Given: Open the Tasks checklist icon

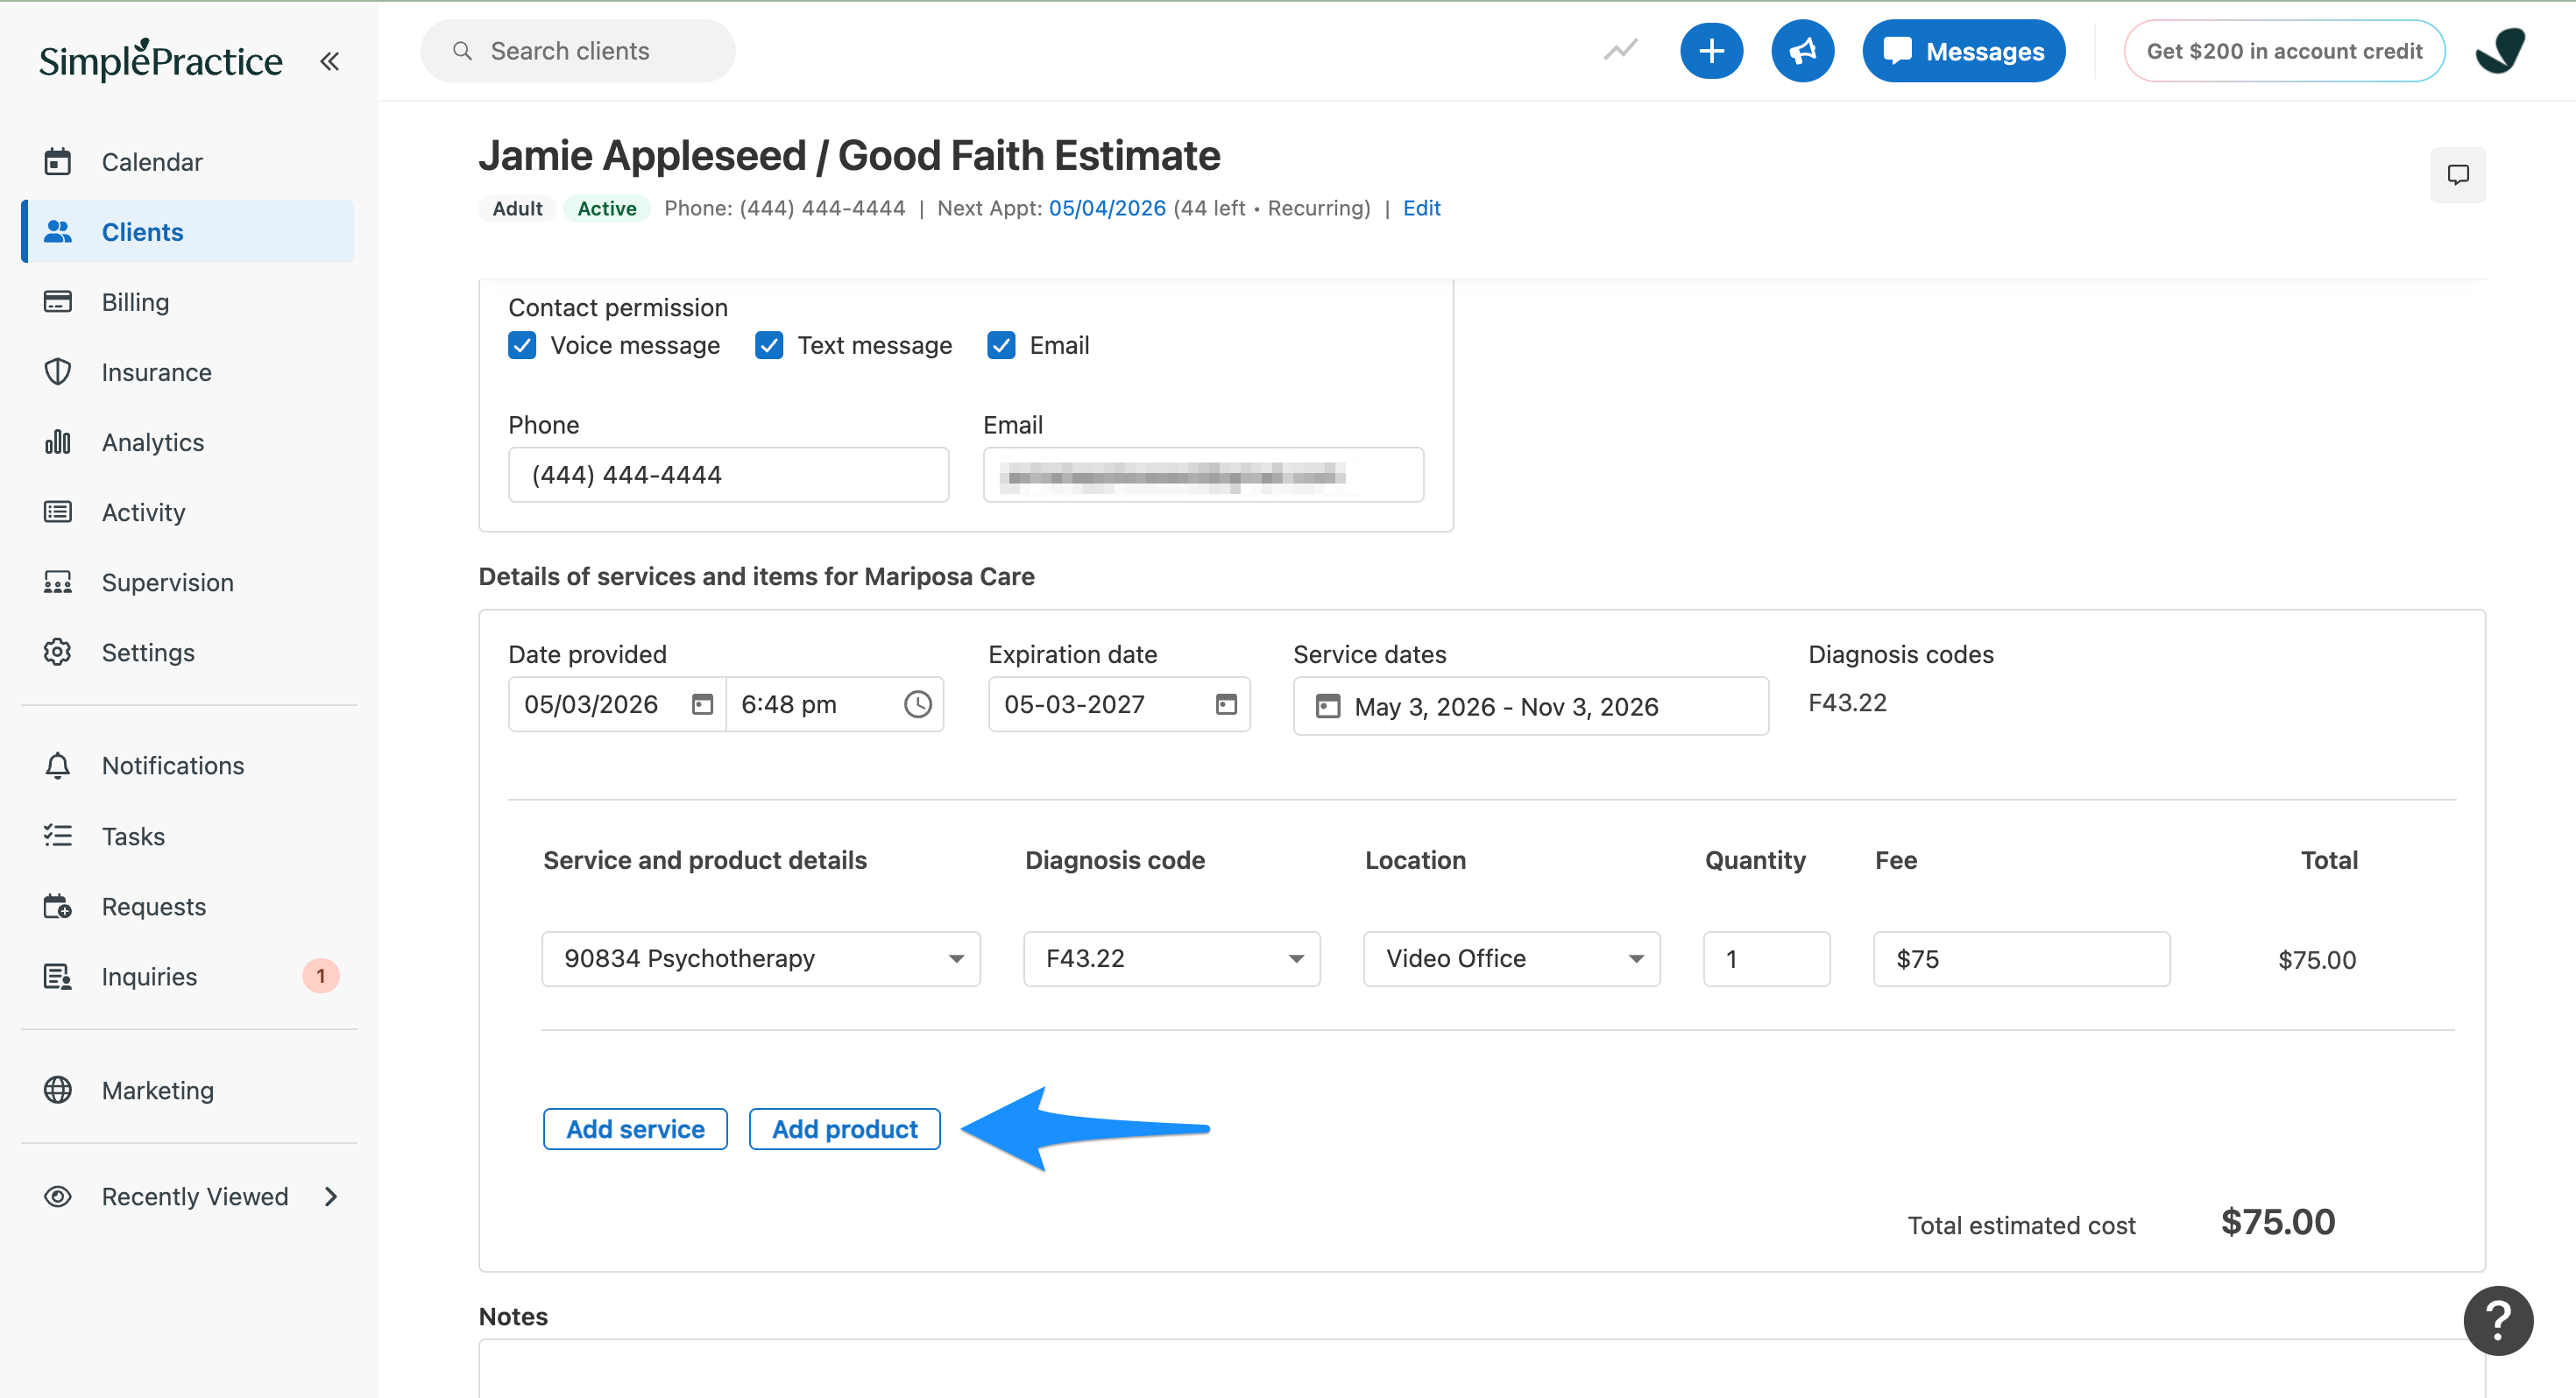Looking at the screenshot, I should point(58,835).
